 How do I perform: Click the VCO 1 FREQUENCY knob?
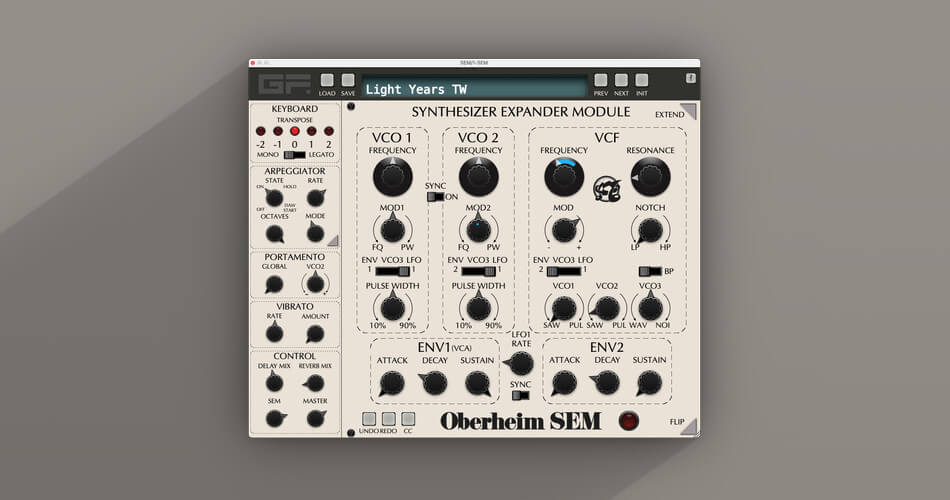[393, 177]
